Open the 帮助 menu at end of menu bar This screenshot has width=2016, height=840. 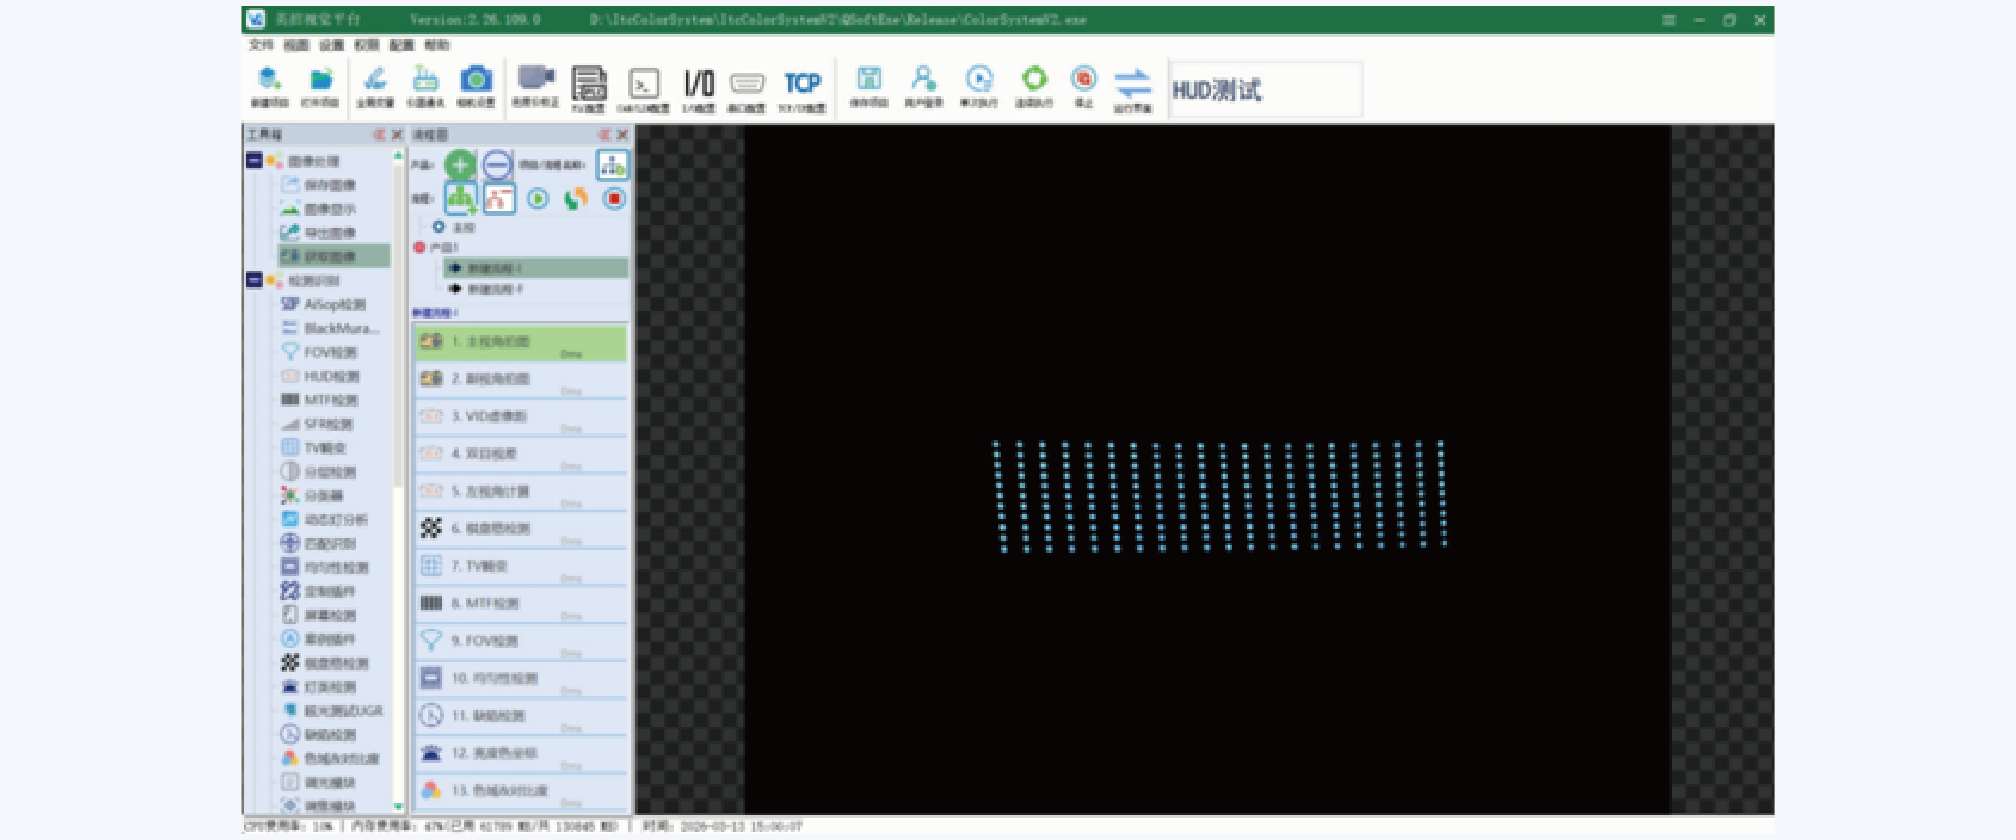[x=437, y=45]
